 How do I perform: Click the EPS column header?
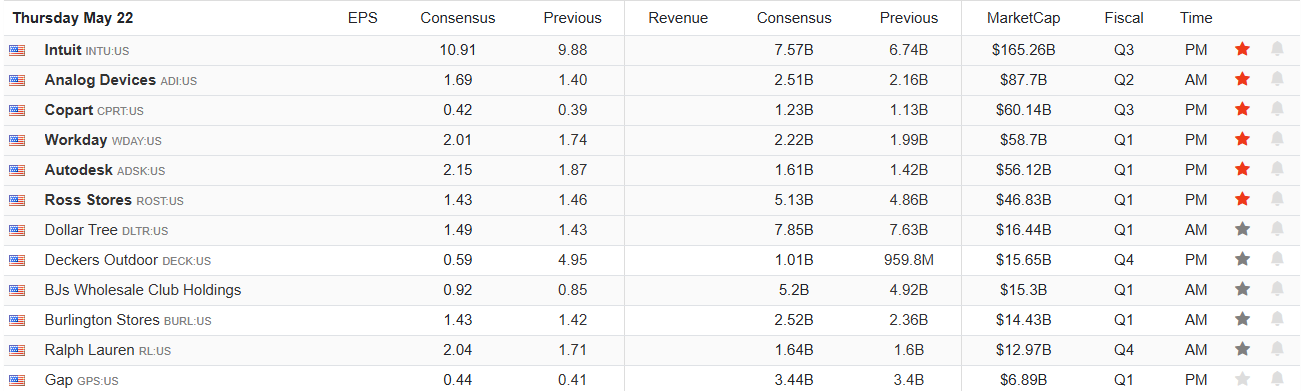(x=363, y=18)
